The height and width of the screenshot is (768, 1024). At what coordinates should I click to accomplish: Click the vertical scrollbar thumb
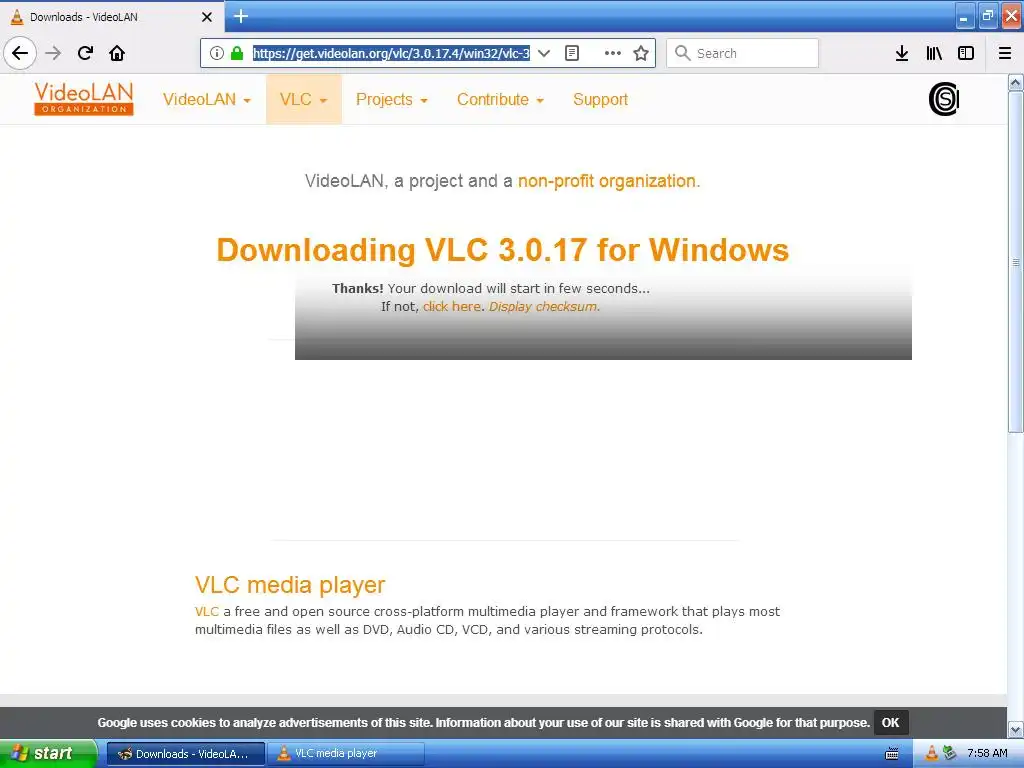1015,262
